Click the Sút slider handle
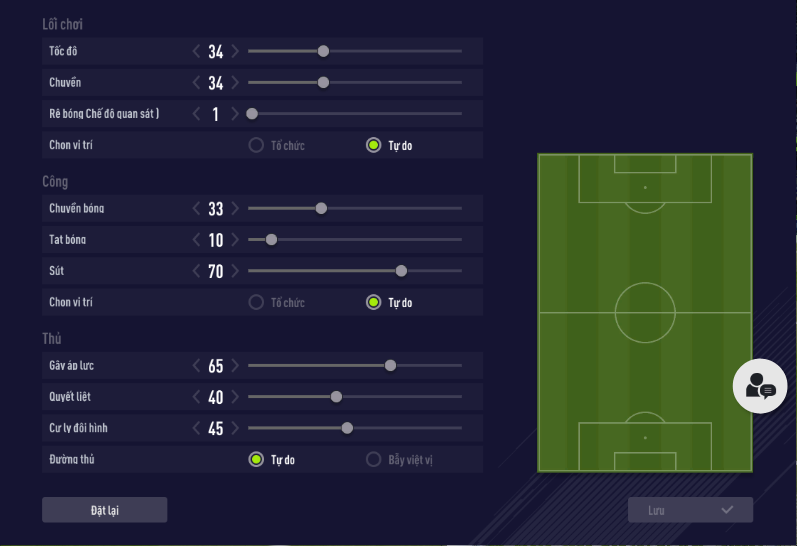This screenshot has width=797, height=546. 401,271
